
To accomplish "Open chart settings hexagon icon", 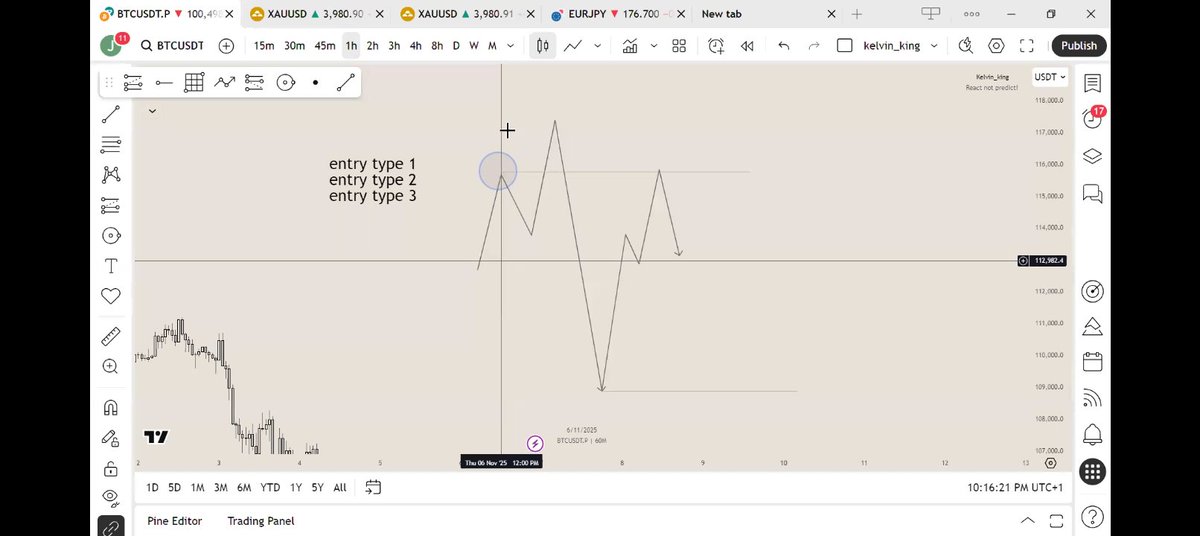I will pos(996,46).
